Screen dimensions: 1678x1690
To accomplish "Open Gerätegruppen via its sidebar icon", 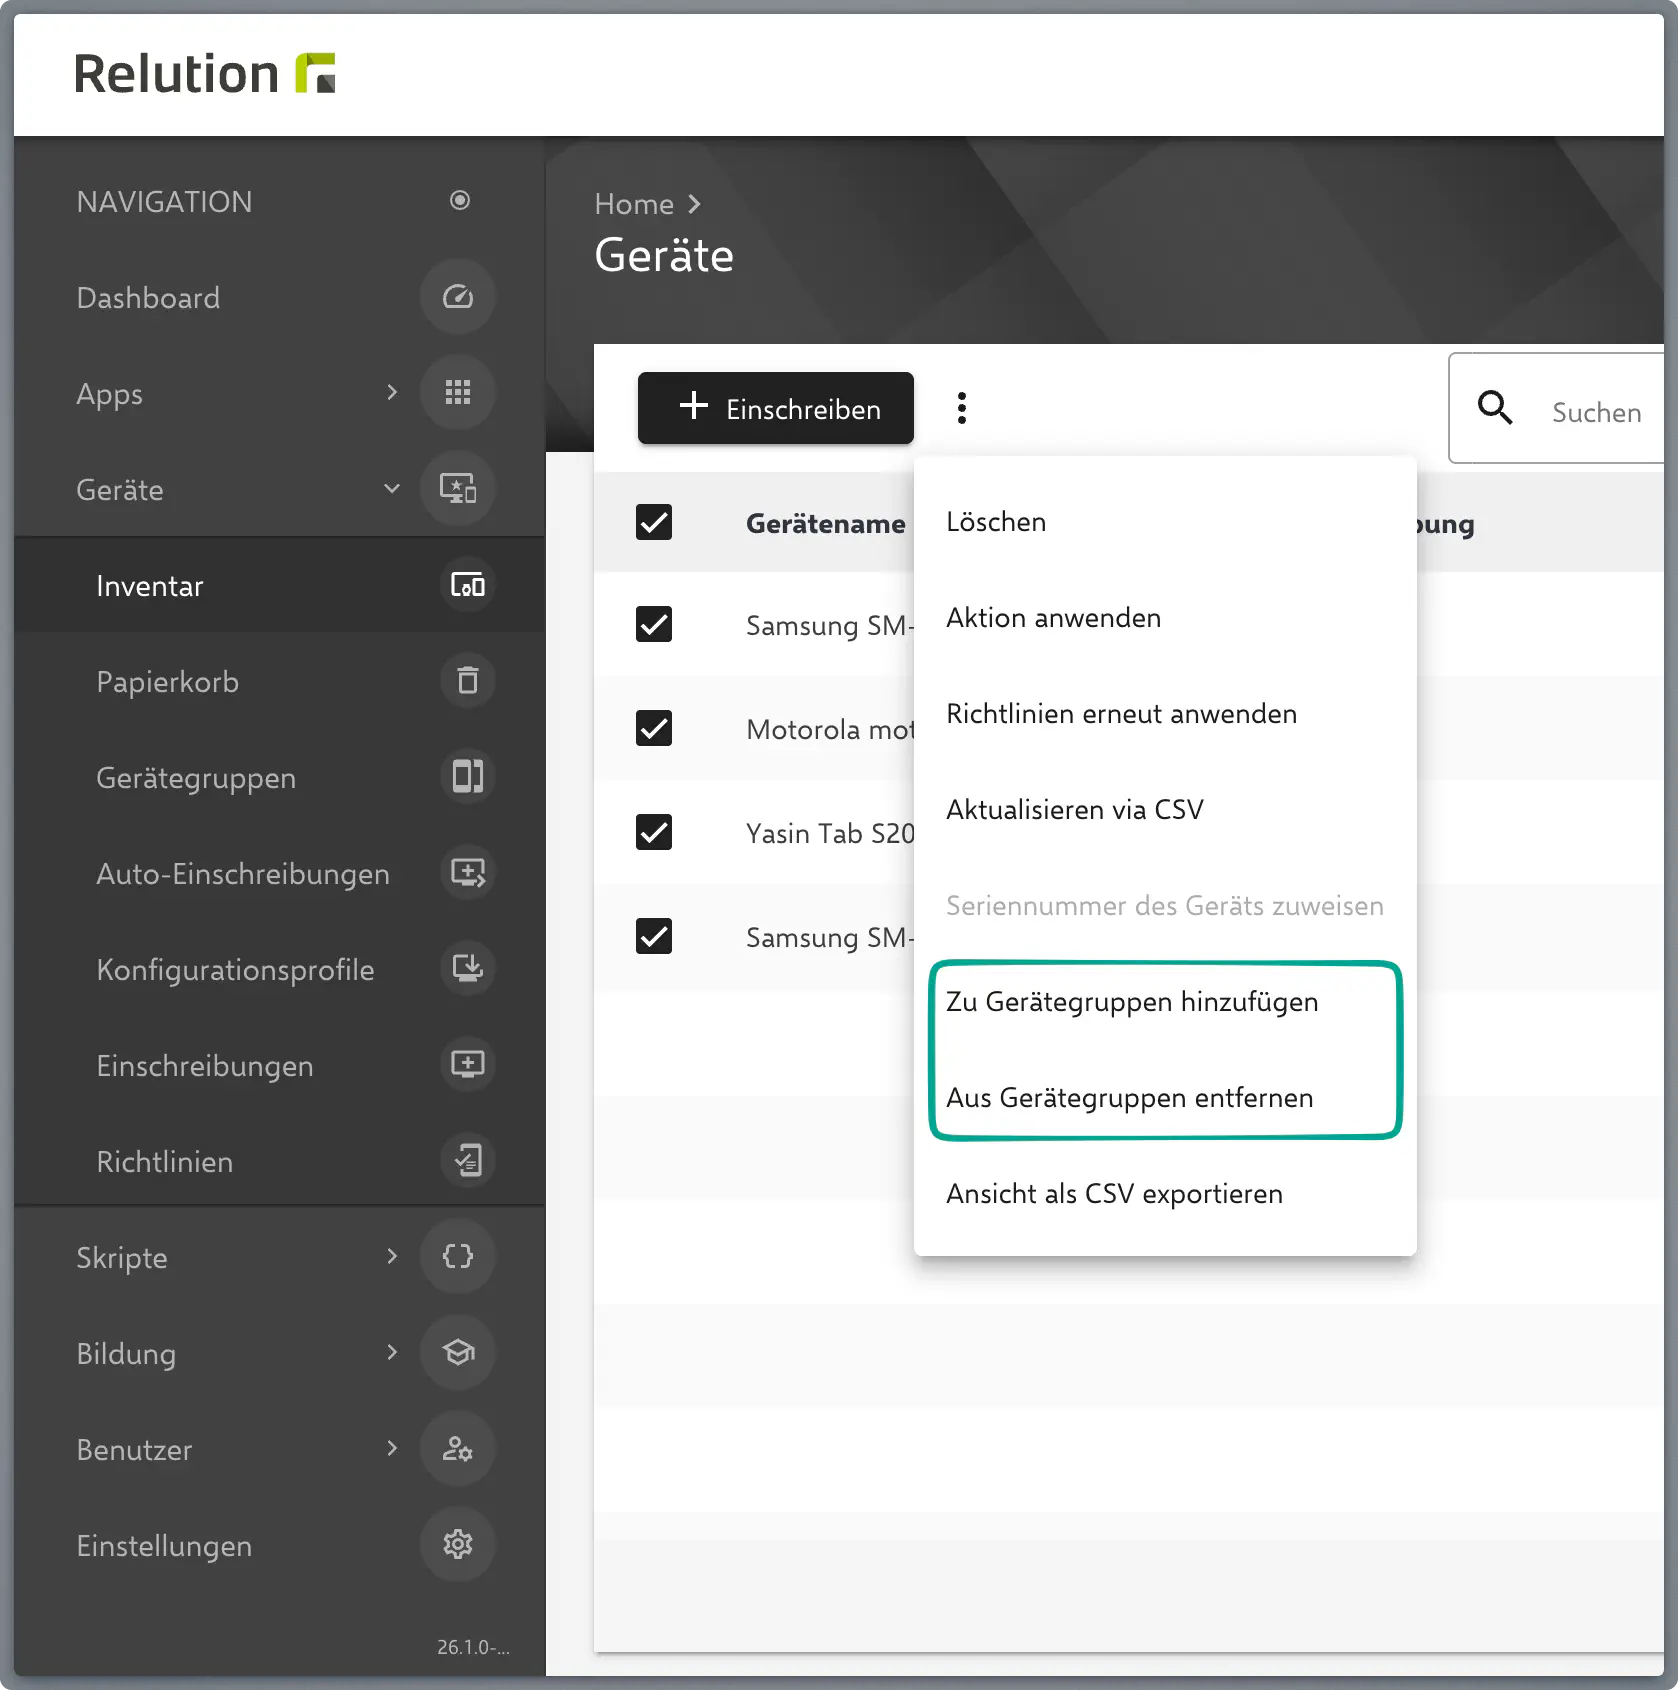I will click(467, 777).
